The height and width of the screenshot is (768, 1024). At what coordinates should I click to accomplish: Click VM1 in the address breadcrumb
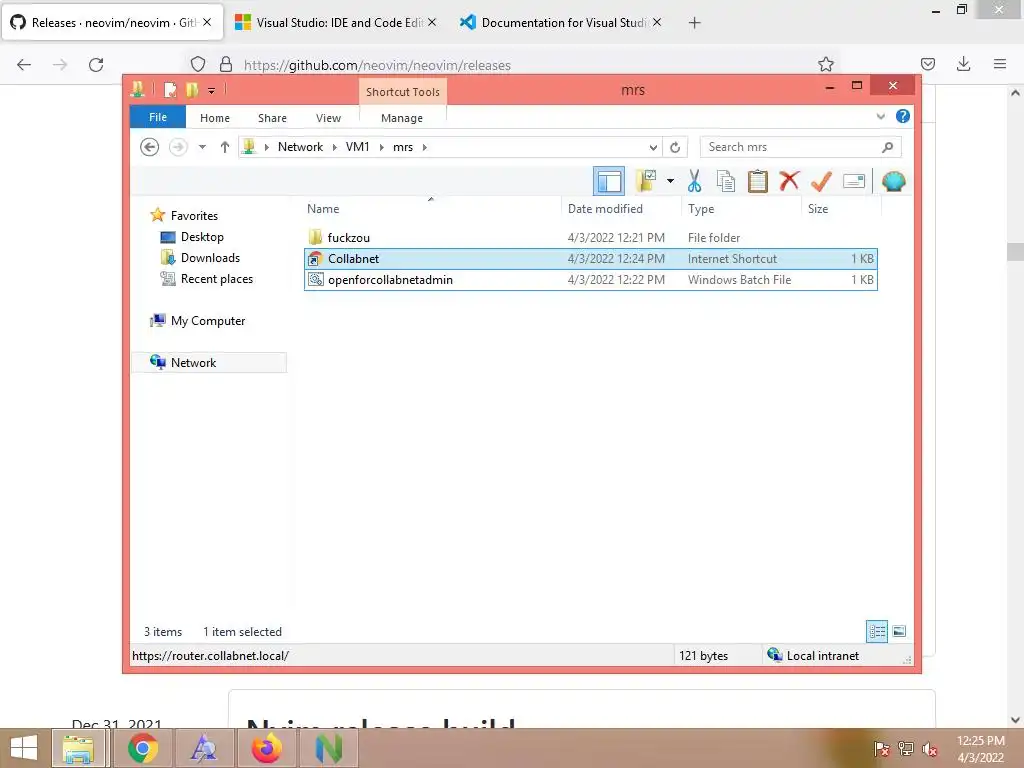pyautogui.click(x=357, y=147)
